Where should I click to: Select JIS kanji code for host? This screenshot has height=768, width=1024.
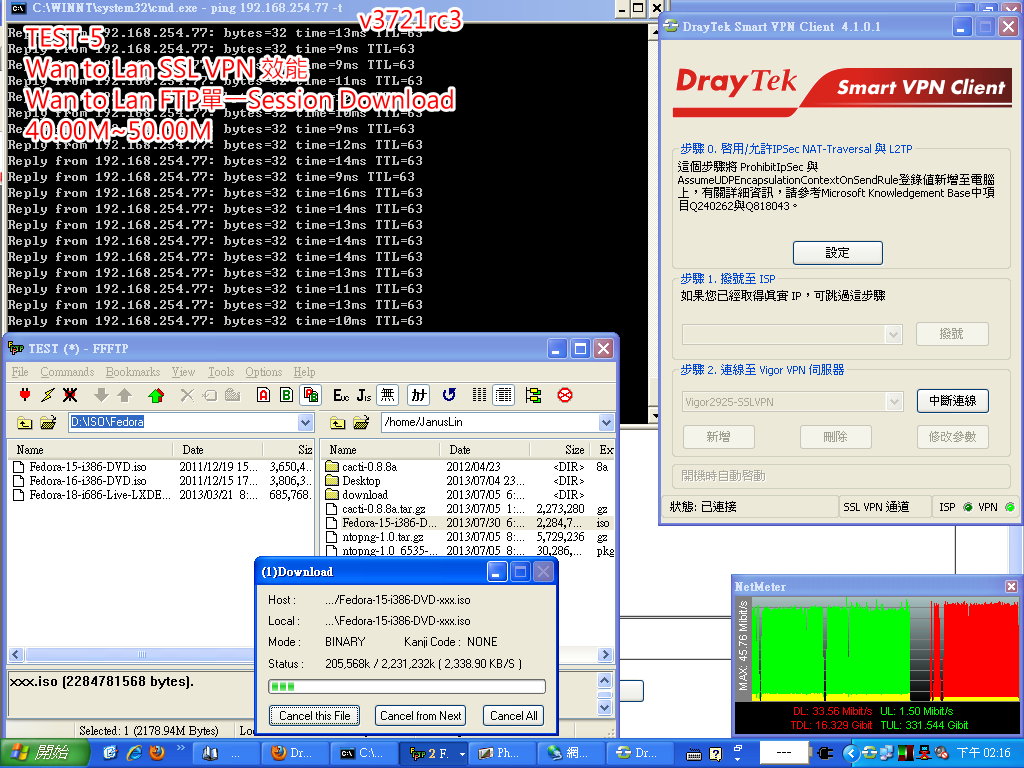(x=364, y=395)
